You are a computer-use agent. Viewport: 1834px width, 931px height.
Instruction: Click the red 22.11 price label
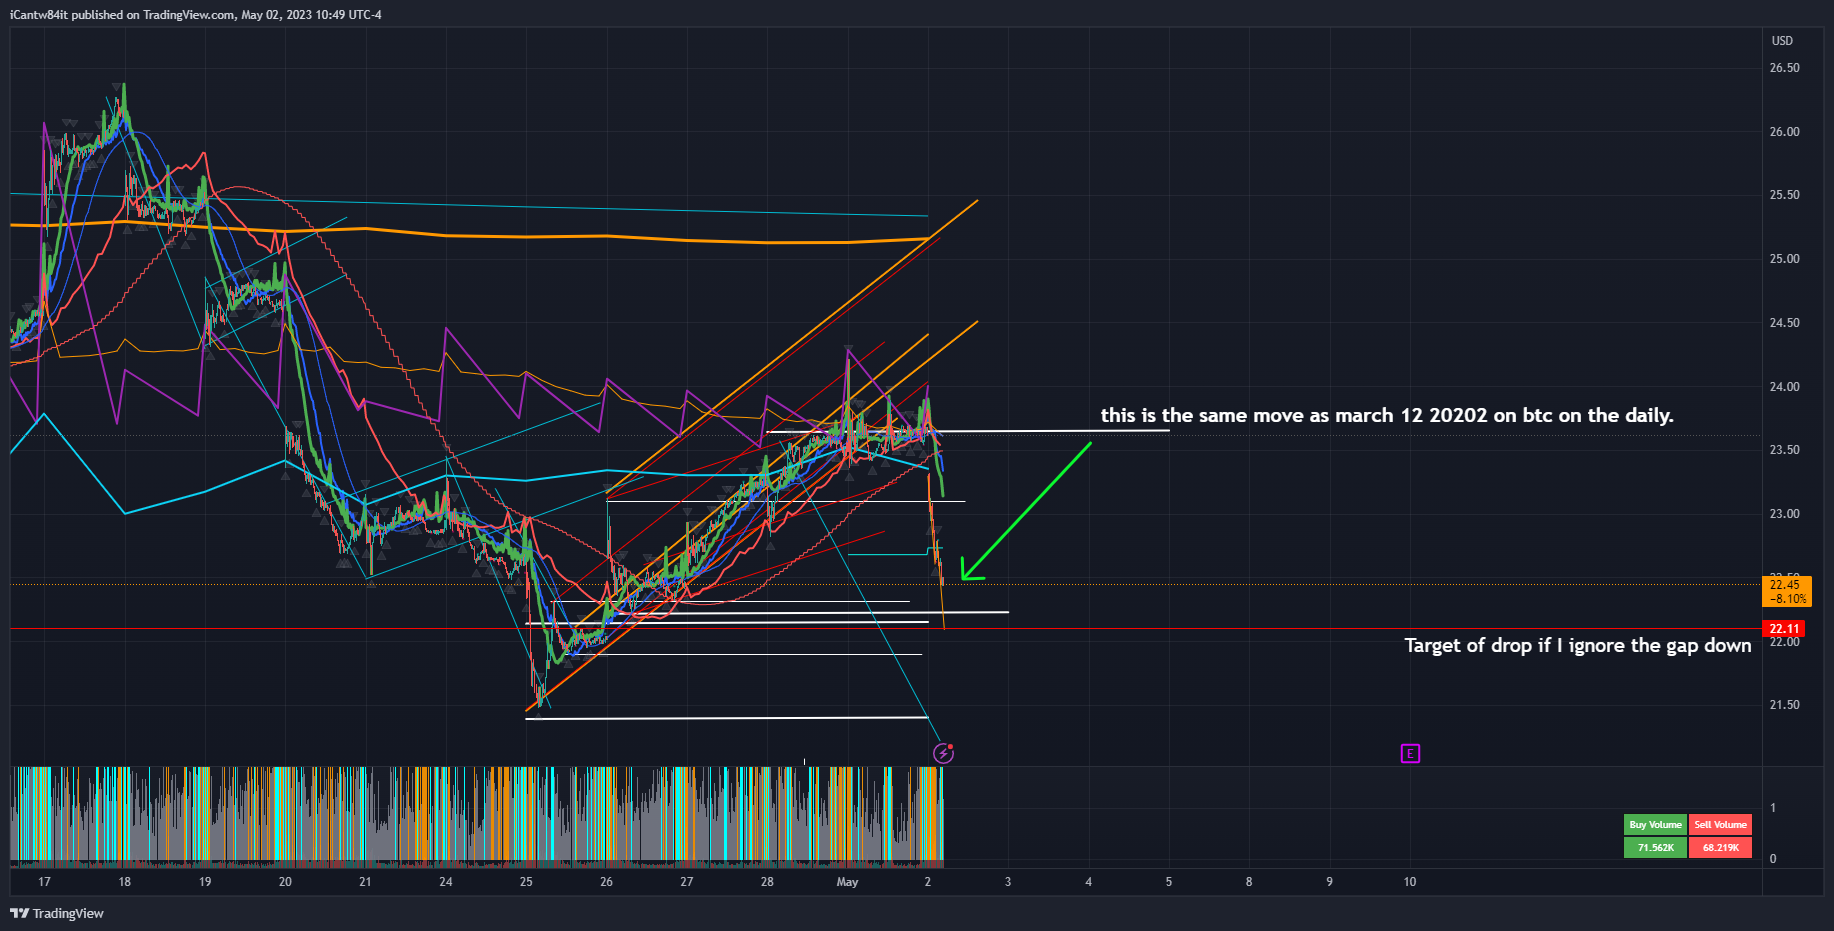coord(1785,629)
